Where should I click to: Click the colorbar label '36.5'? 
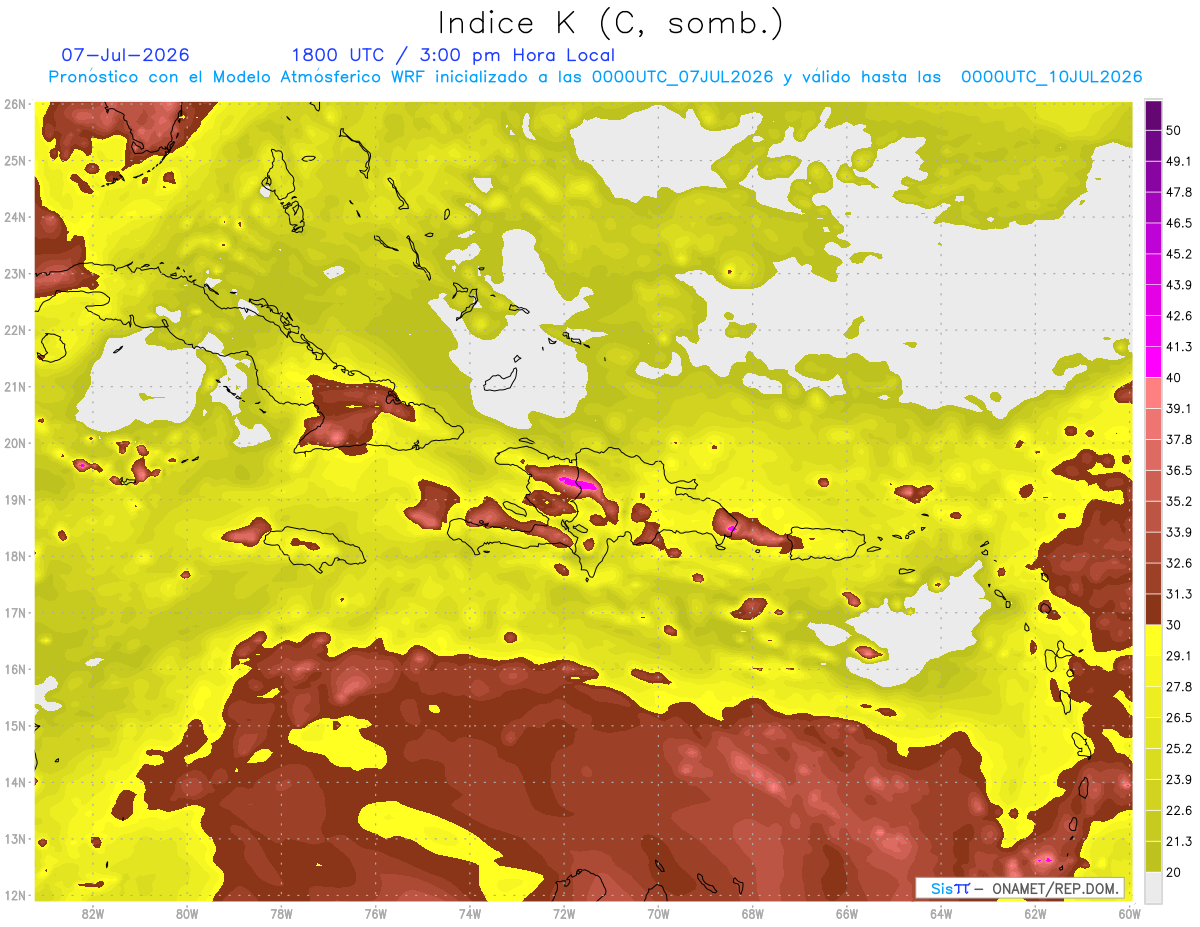pyautogui.click(x=1178, y=470)
